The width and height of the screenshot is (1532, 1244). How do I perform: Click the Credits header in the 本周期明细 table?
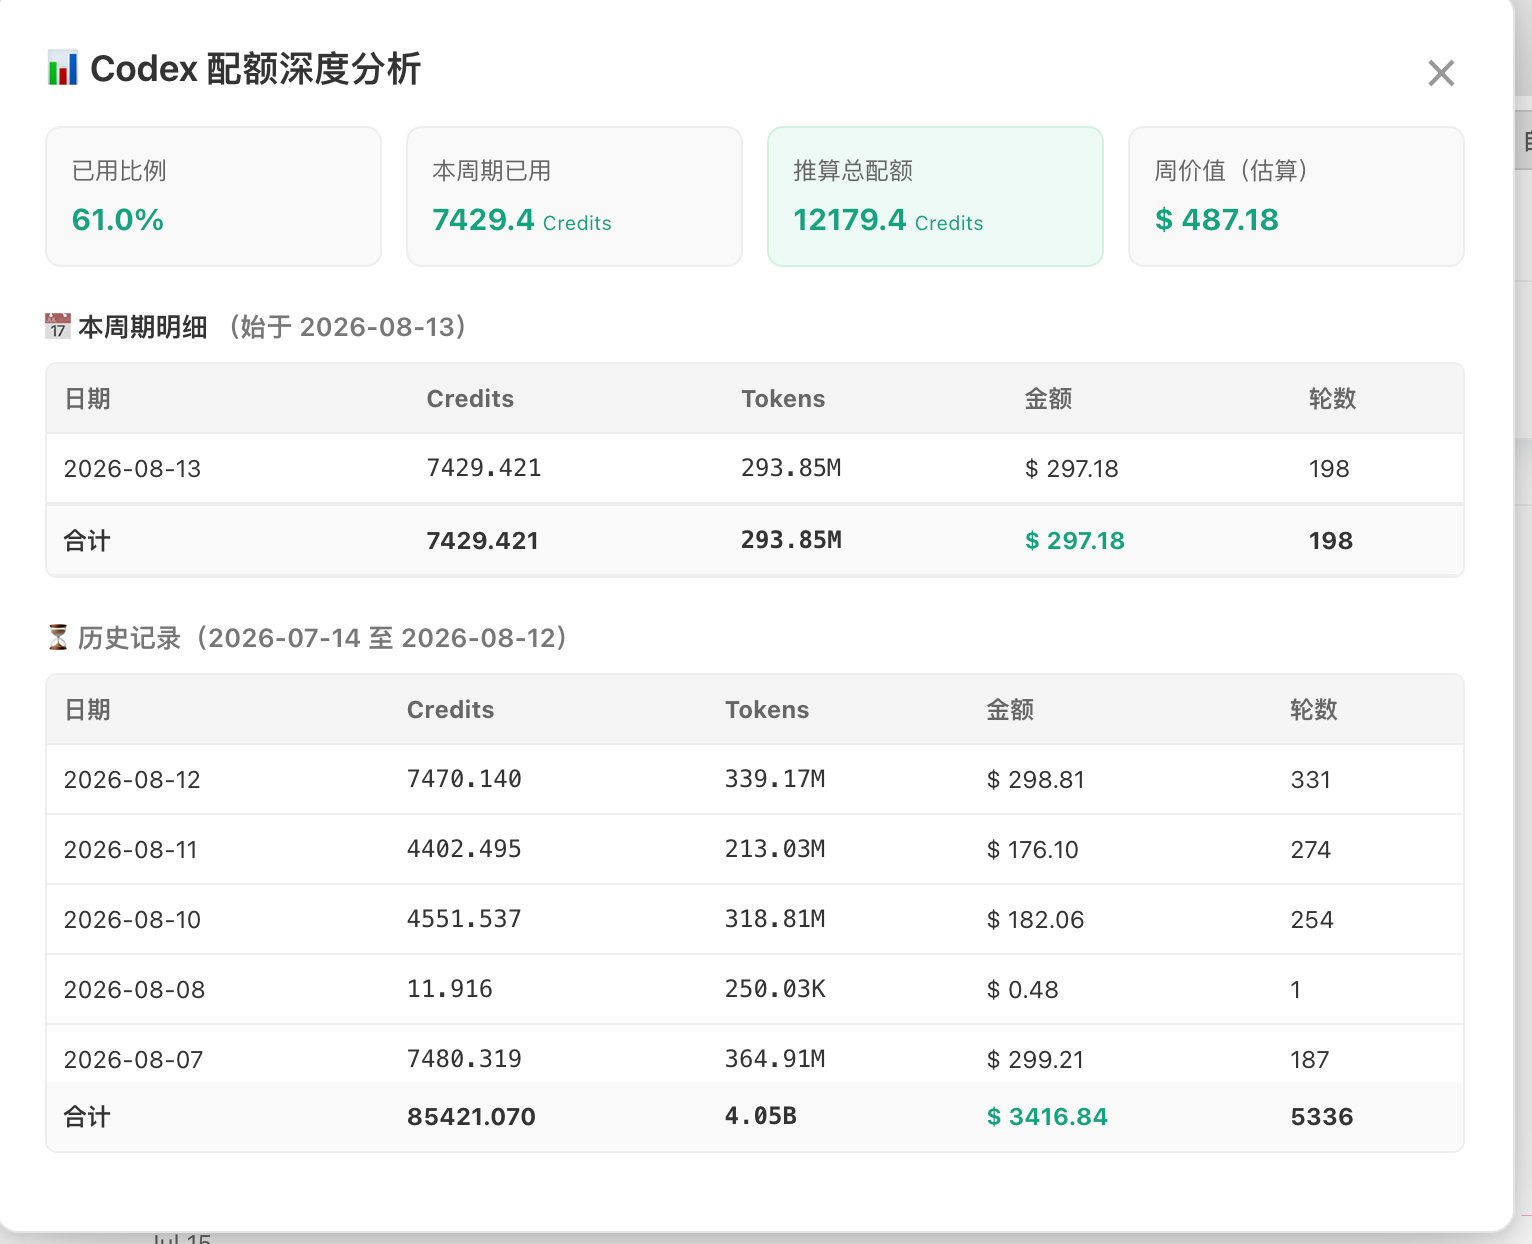click(x=470, y=399)
